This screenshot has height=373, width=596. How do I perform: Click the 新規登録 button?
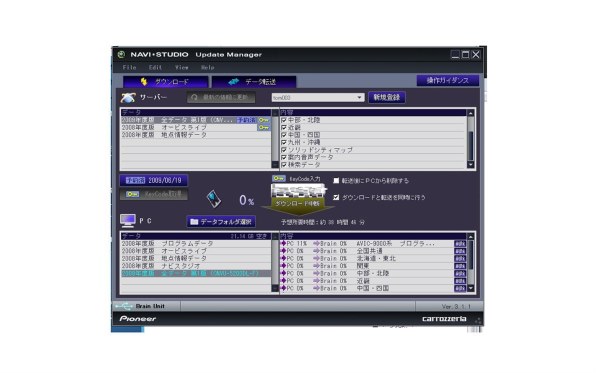[x=387, y=97]
